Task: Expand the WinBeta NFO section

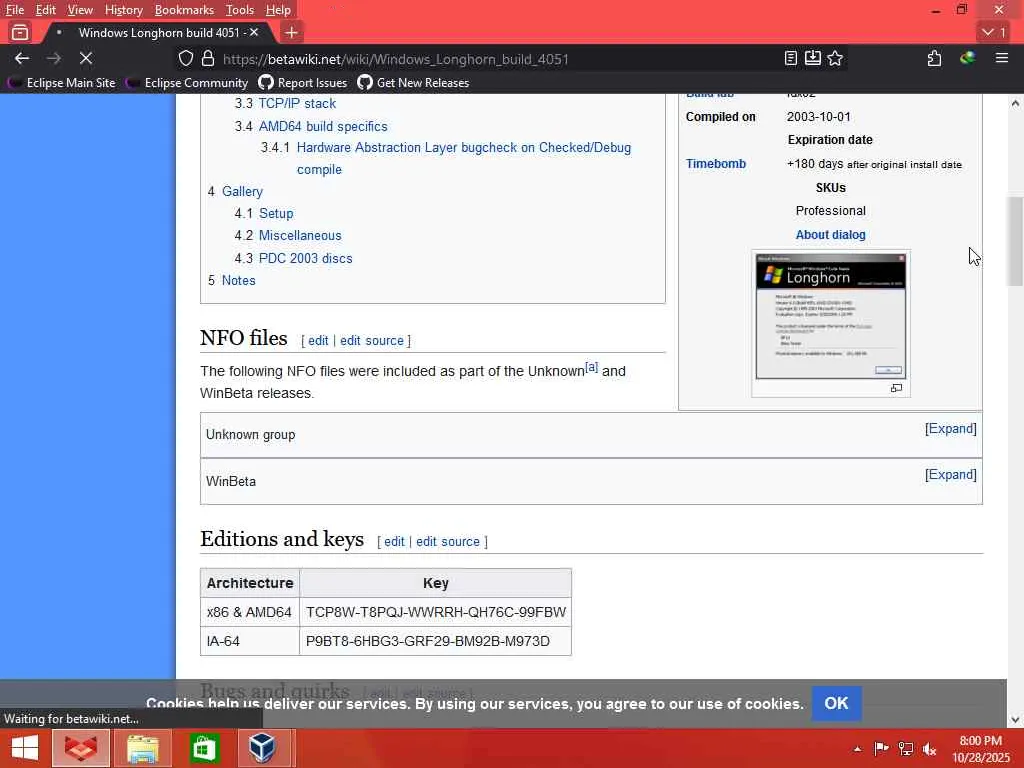Action: point(950,475)
